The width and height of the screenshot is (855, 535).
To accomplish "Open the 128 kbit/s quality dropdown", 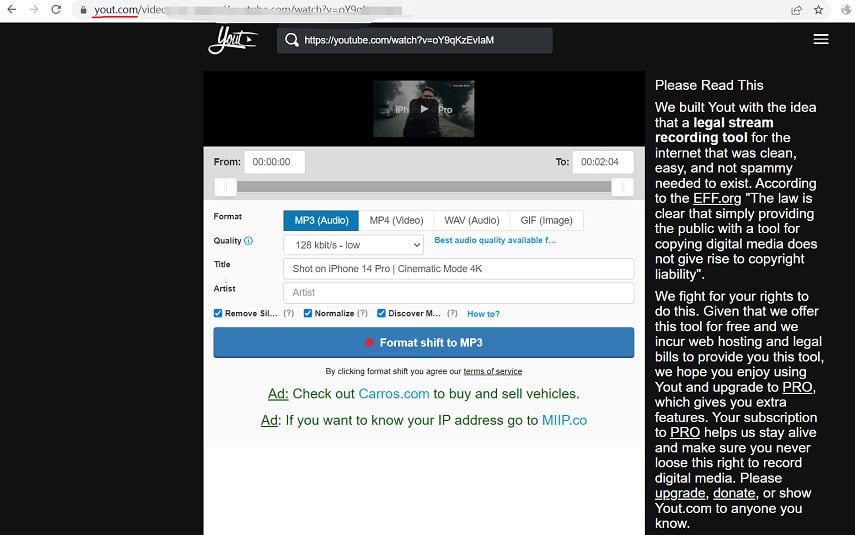I will (353, 245).
